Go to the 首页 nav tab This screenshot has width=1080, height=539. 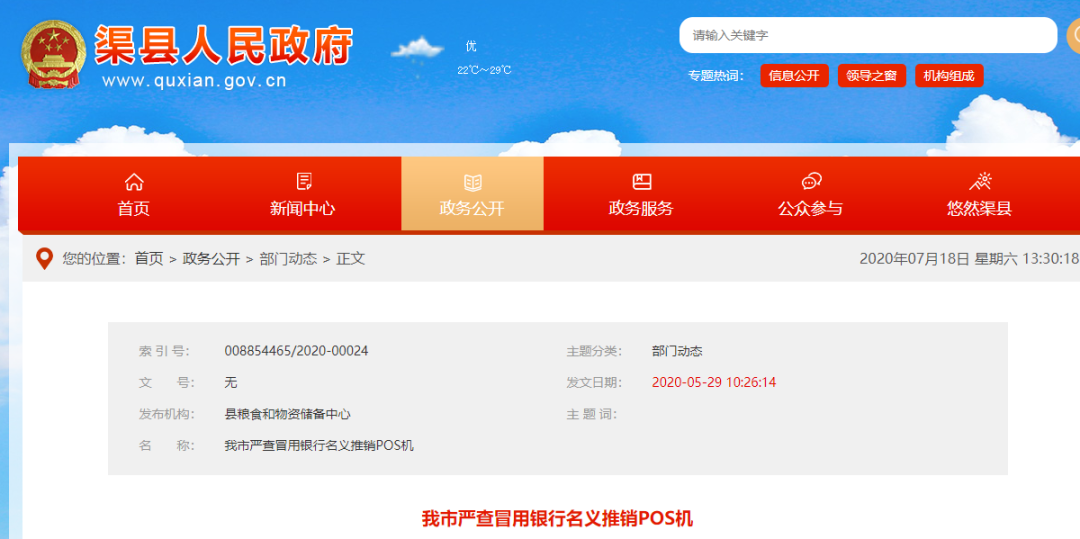134,193
